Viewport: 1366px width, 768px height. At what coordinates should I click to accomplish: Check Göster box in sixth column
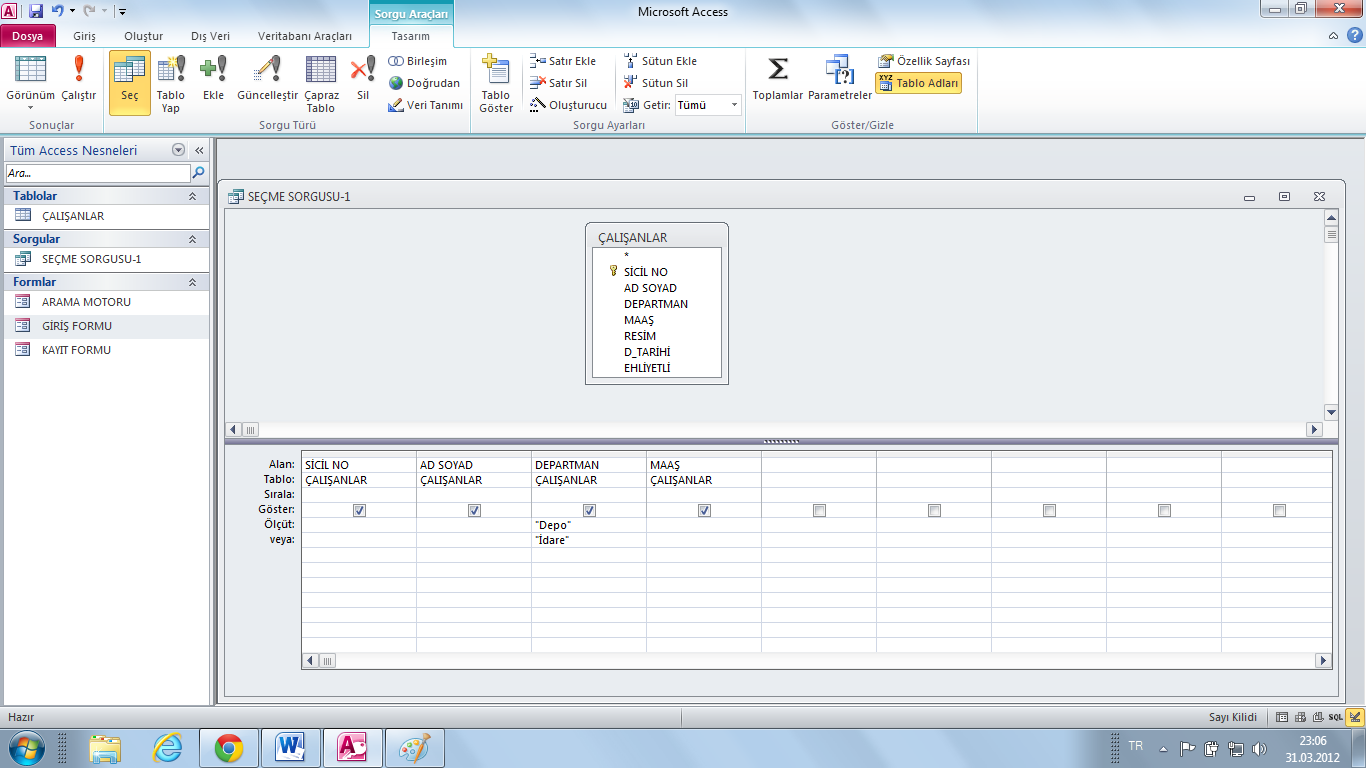(x=934, y=510)
